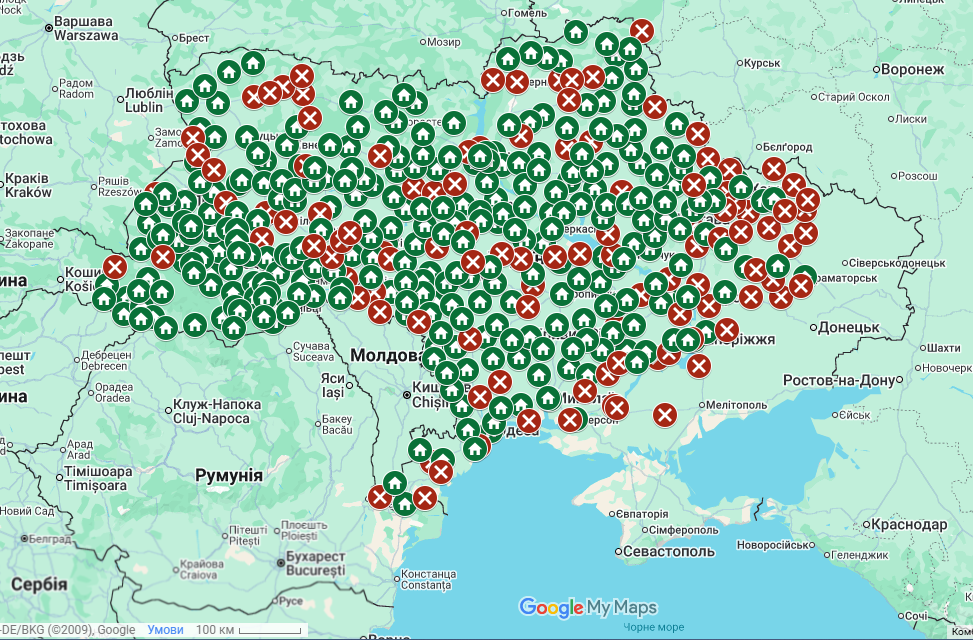The image size is (973, 640).
Task: Click the westernmost green house marker below Кошице label
Action: click(104, 299)
